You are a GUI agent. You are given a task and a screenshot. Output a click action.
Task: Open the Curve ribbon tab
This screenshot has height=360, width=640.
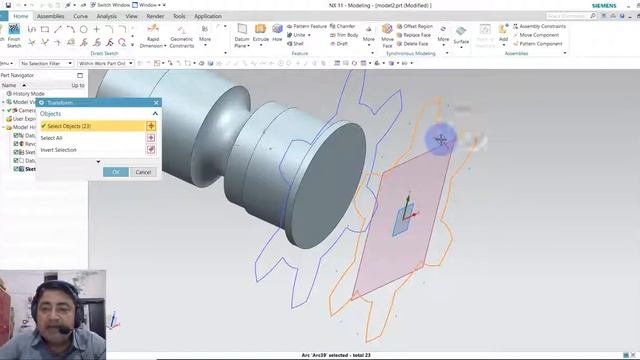[x=80, y=16]
